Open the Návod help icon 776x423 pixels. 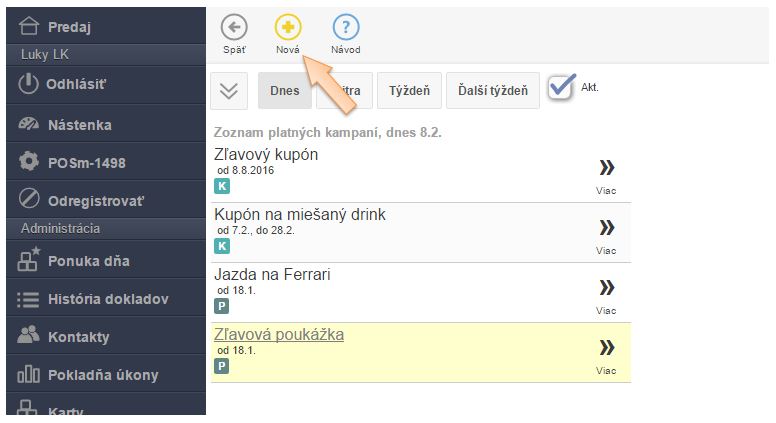(345, 27)
